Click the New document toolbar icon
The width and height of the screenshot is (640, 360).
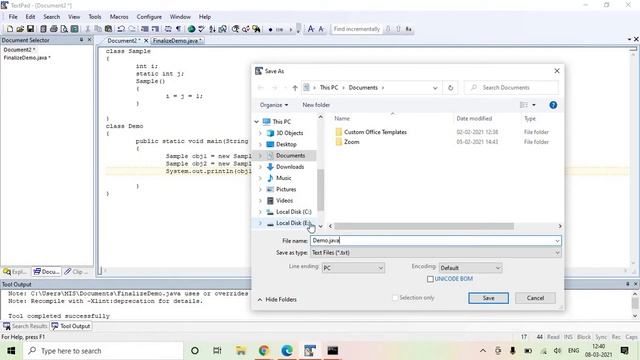[10, 29]
